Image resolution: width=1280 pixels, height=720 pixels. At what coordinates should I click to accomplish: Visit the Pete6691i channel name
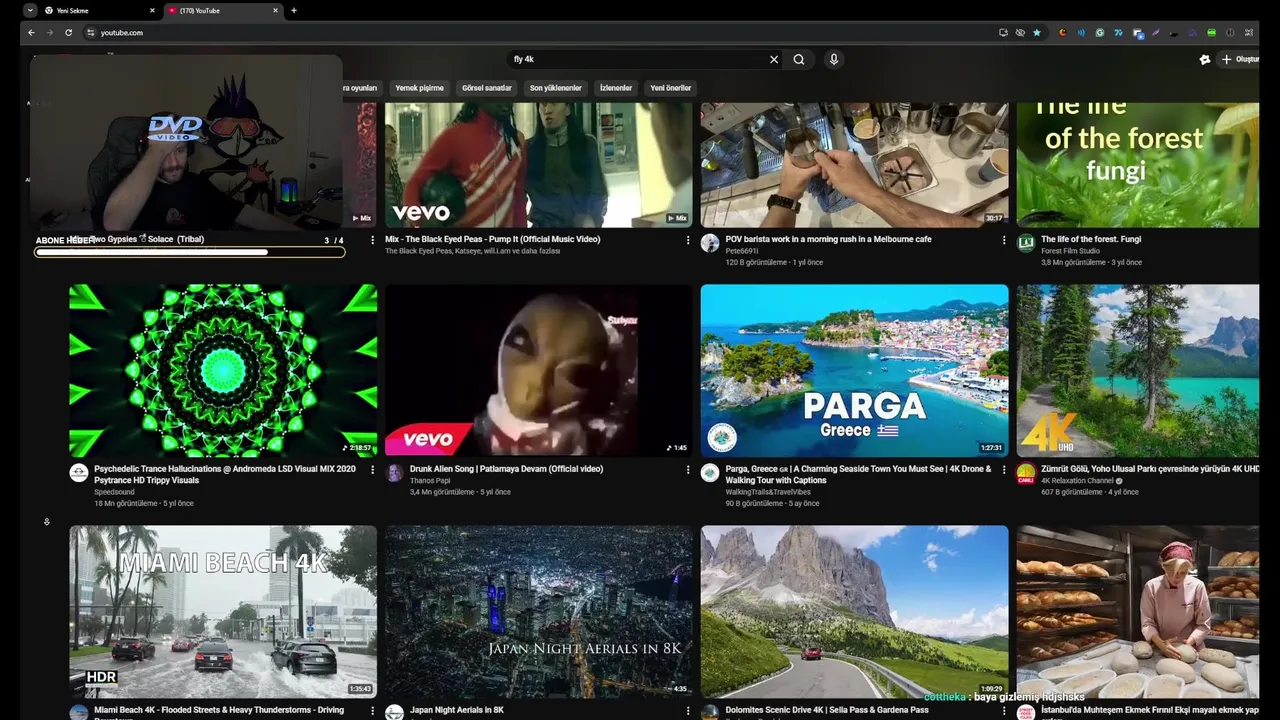coord(742,251)
